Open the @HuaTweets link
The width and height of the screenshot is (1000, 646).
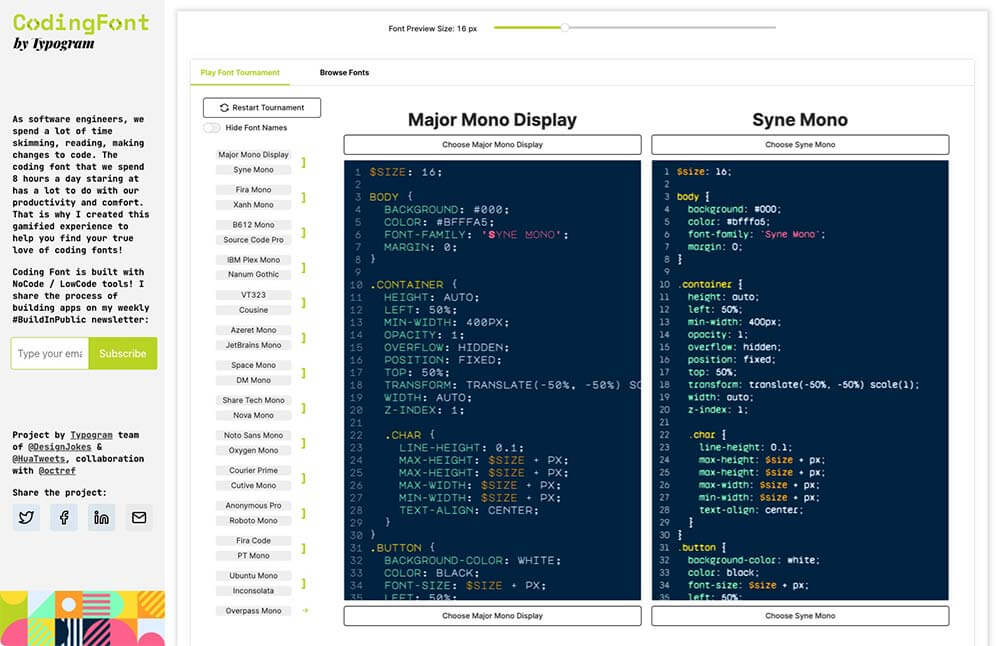tap(38, 459)
